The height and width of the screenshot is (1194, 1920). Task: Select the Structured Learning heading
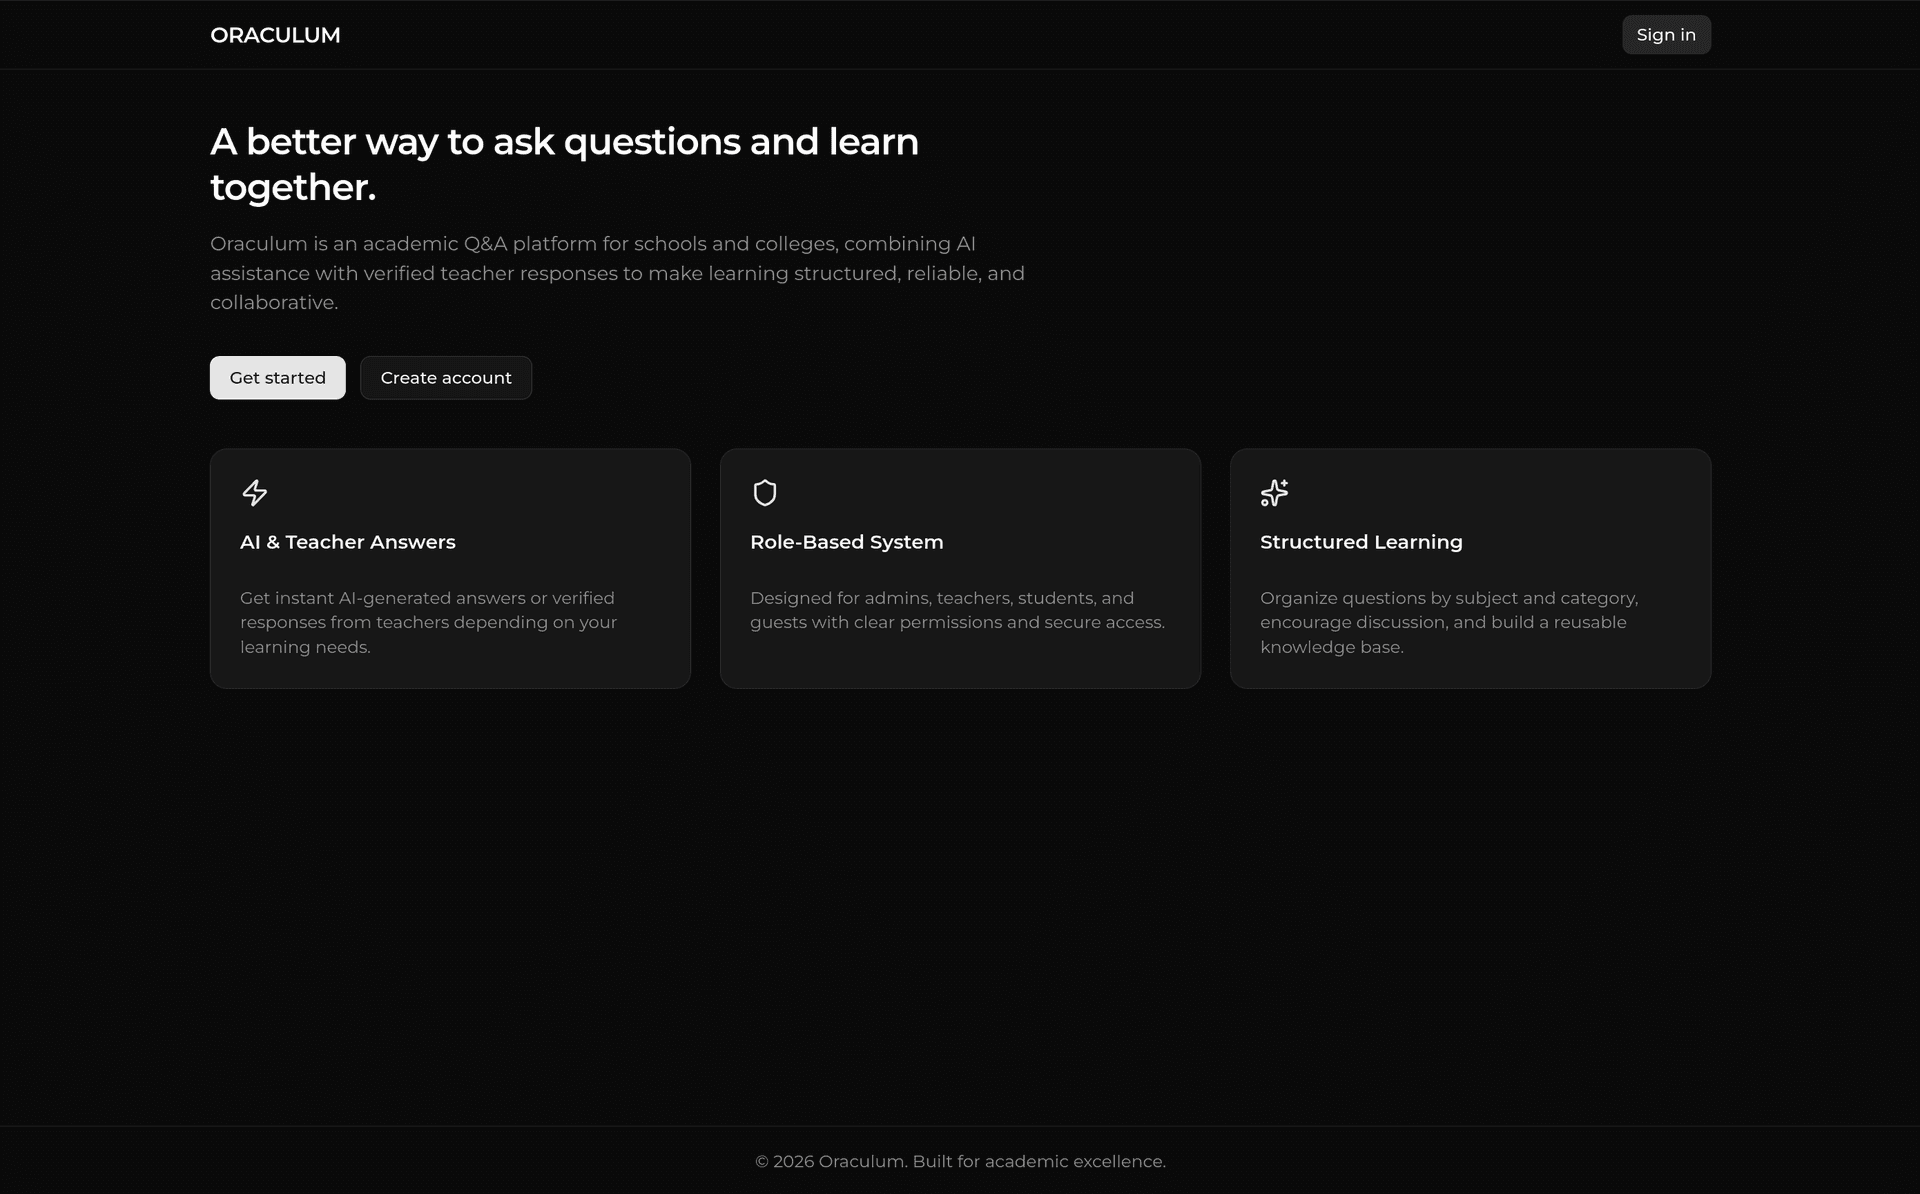(1360, 542)
